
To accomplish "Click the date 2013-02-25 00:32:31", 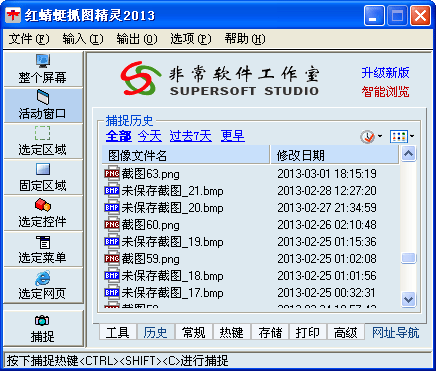I will [x=327, y=293].
